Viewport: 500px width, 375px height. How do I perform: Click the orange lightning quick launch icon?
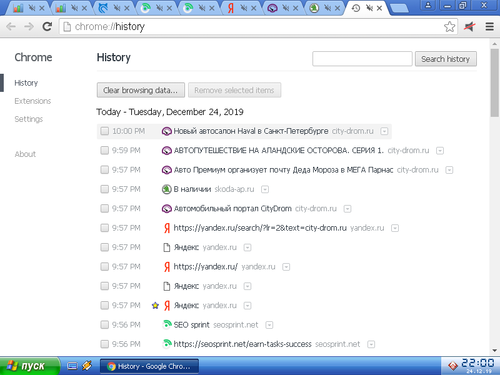pos(87,366)
